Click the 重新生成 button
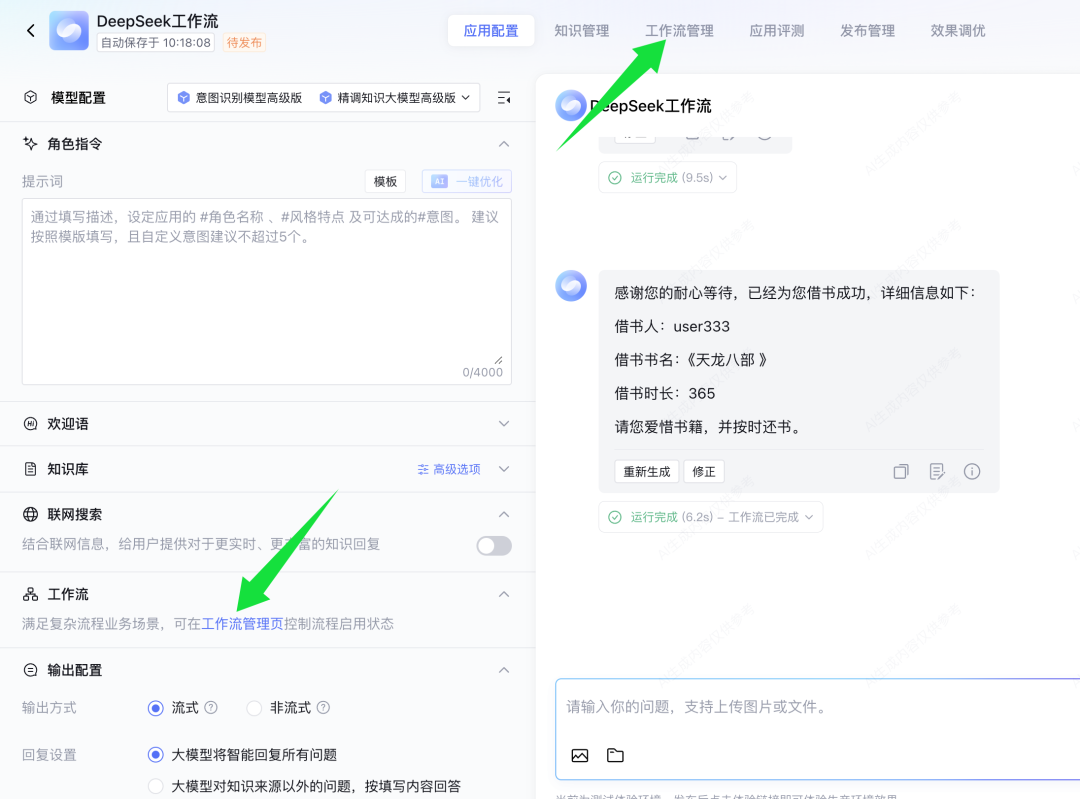 click(x=647, y=472)
